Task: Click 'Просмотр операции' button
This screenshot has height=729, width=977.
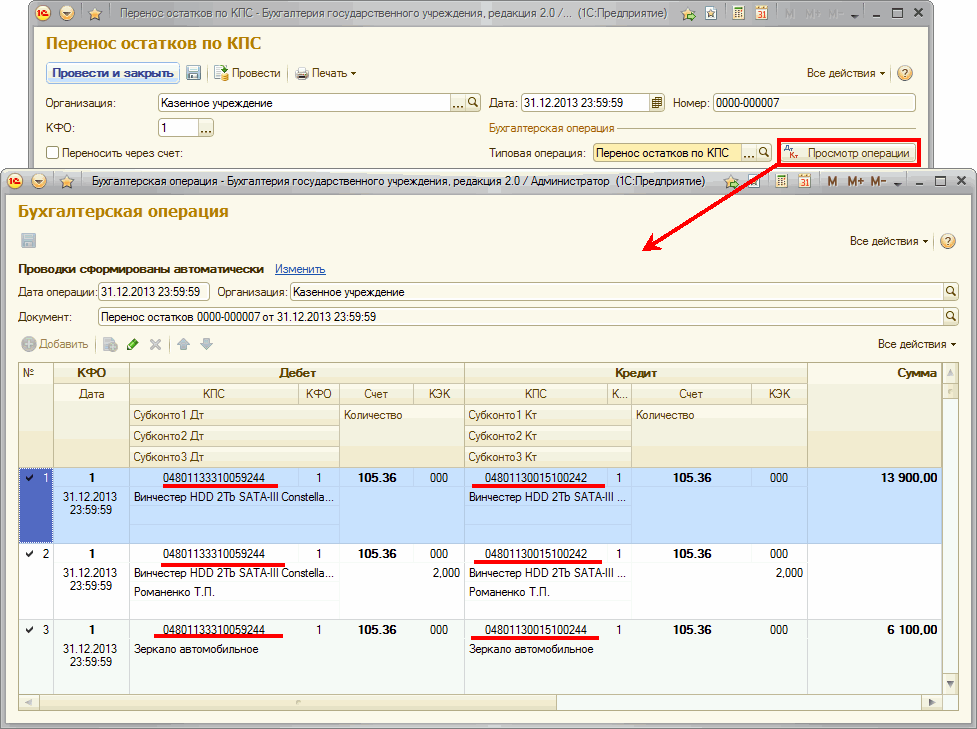Action: click(x=849, y=153)
